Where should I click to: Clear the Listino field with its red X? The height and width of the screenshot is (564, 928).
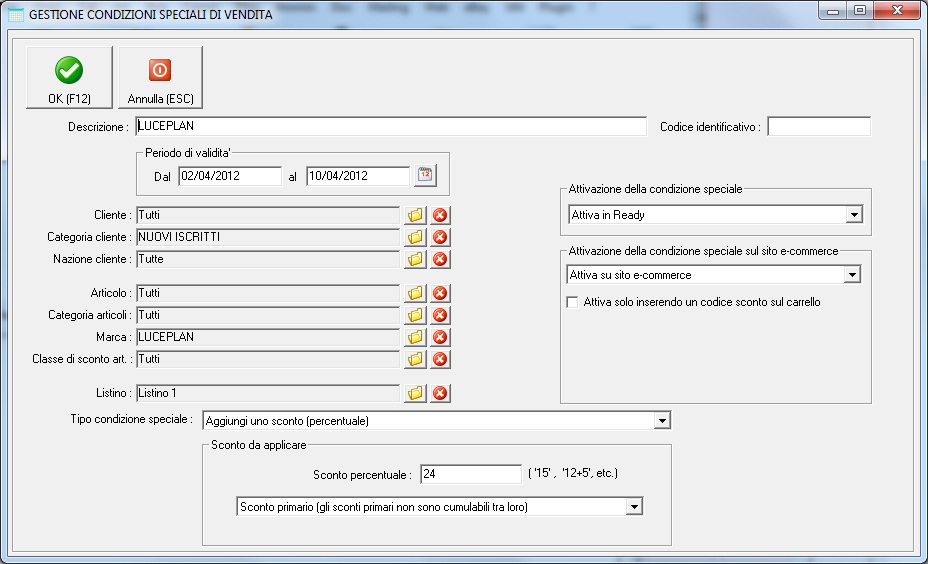pos(440,393)
